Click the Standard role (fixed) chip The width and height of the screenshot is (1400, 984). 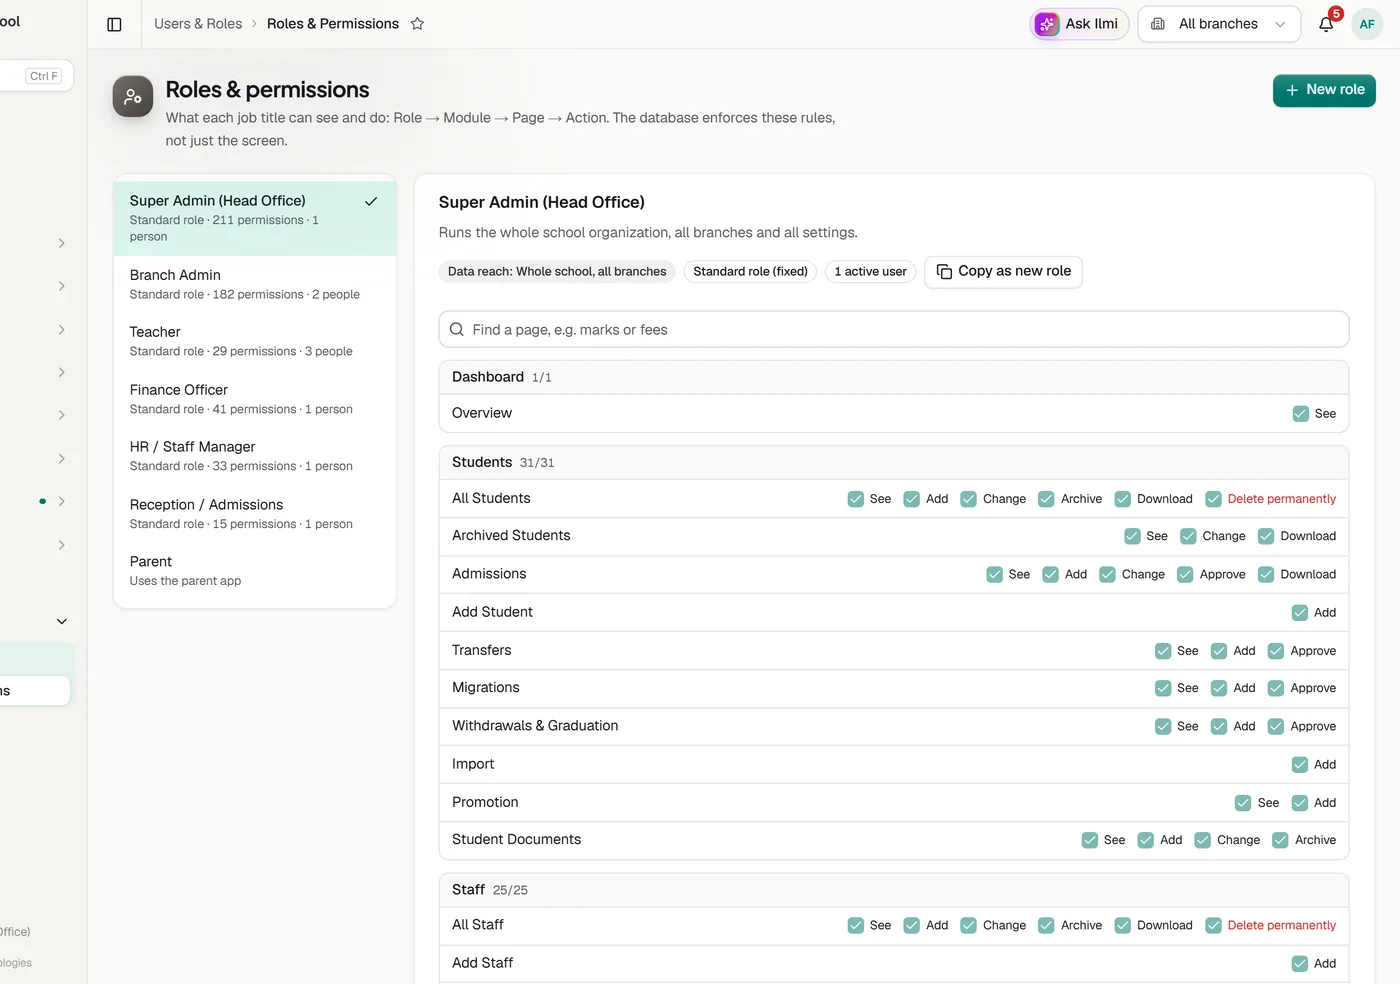tap(750, 271)
